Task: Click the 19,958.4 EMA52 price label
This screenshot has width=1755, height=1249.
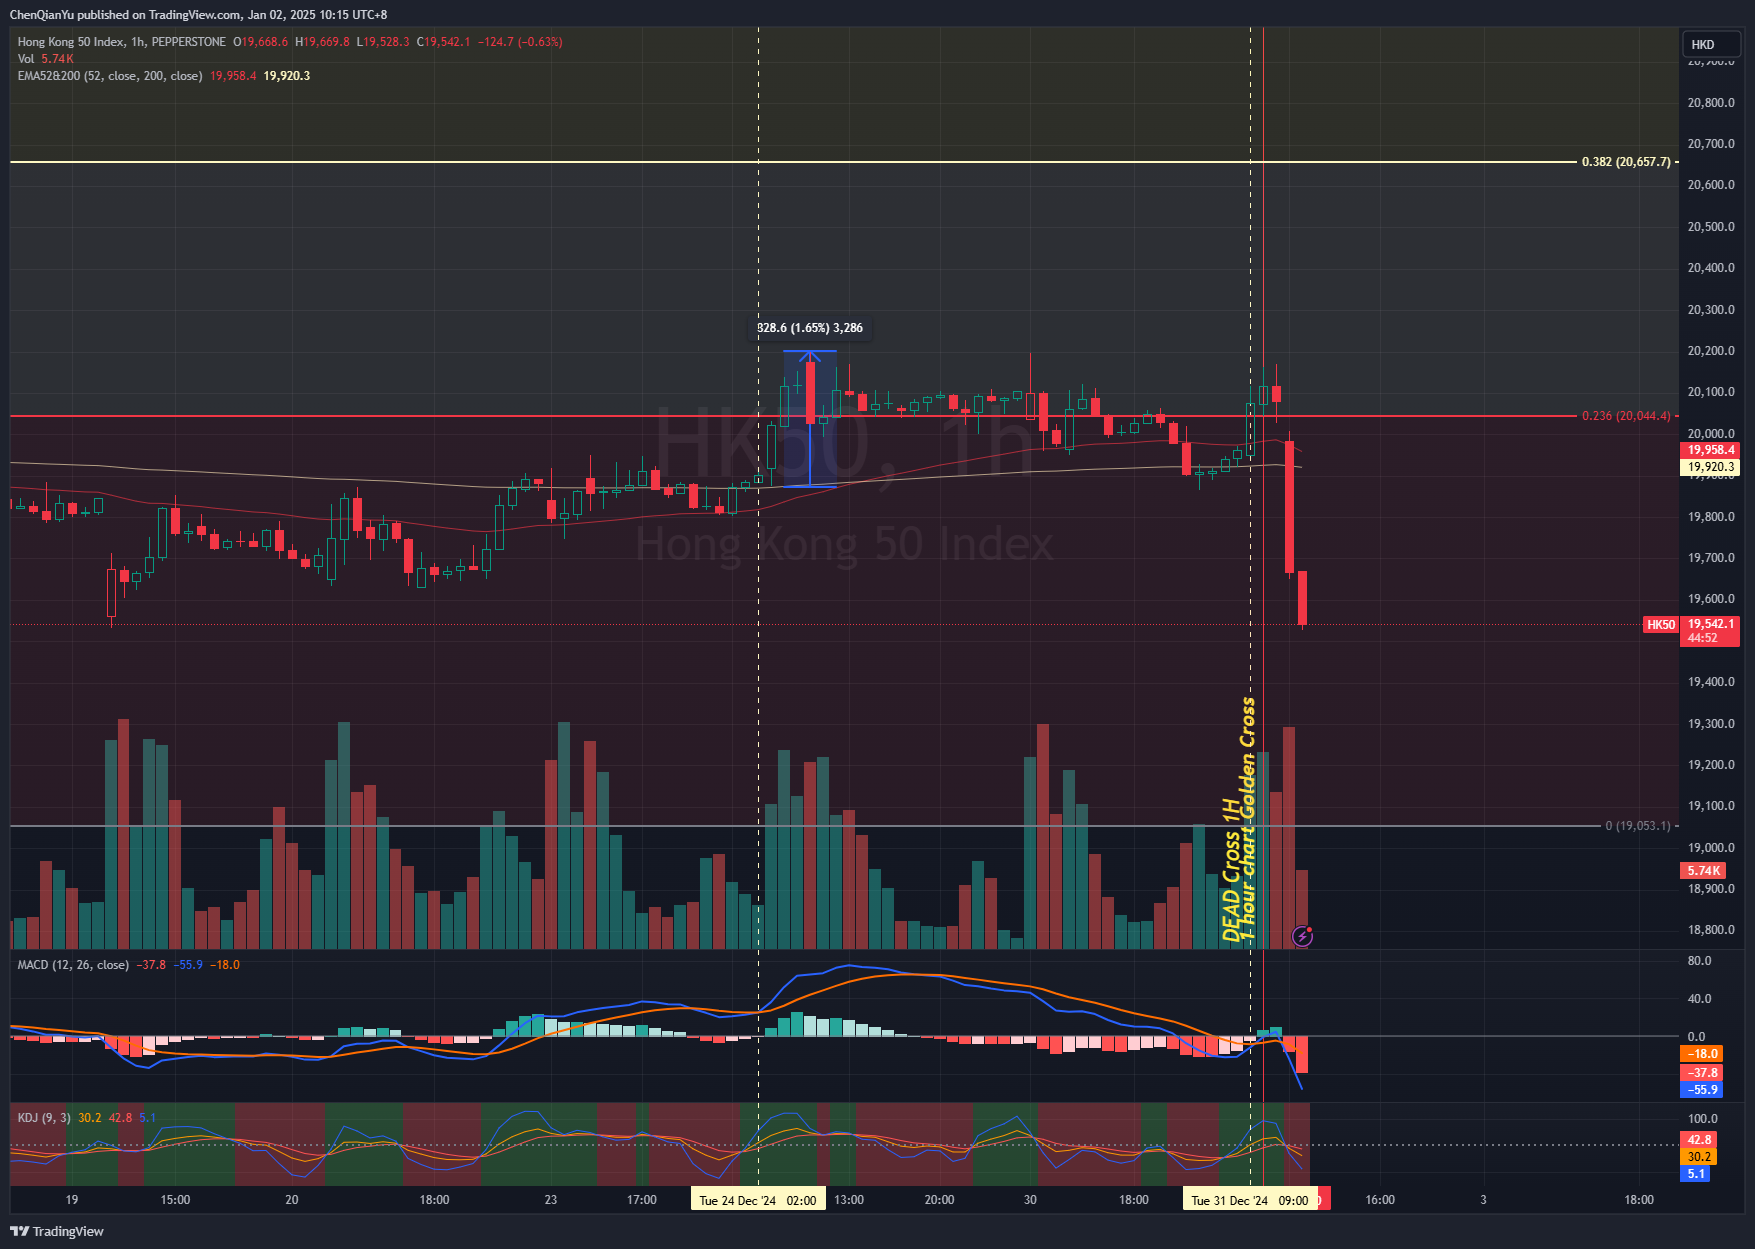Action: (1711, 450)
